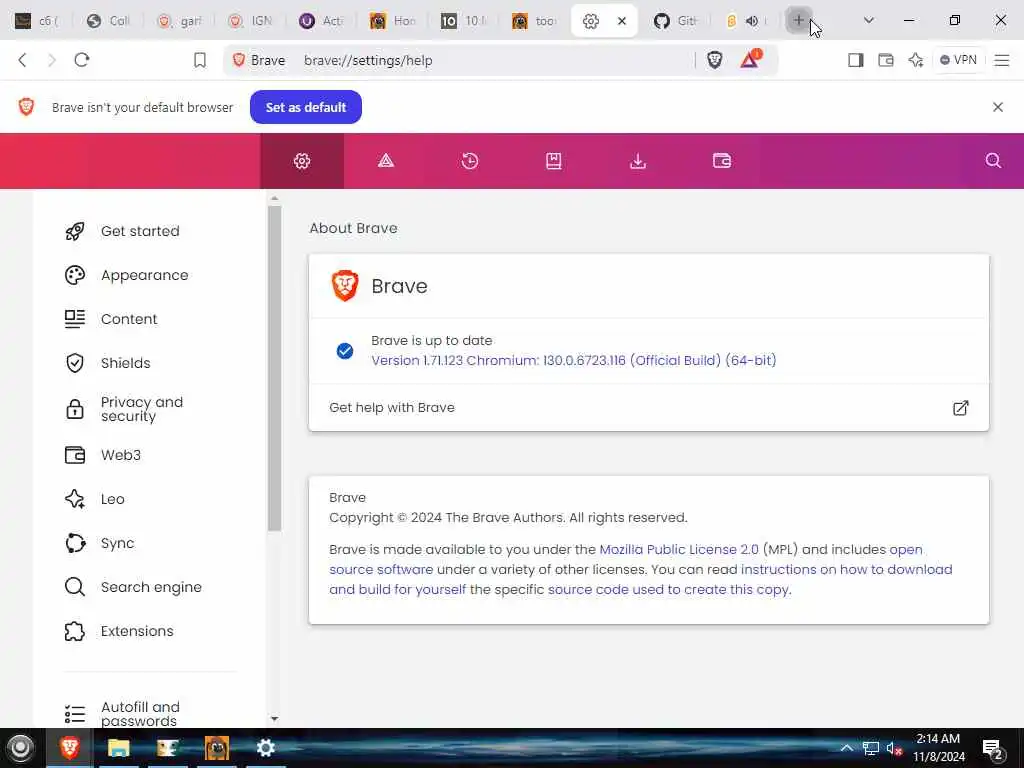Switch to the IGN tab
The image size is (1024, 768).
(250, 21)
